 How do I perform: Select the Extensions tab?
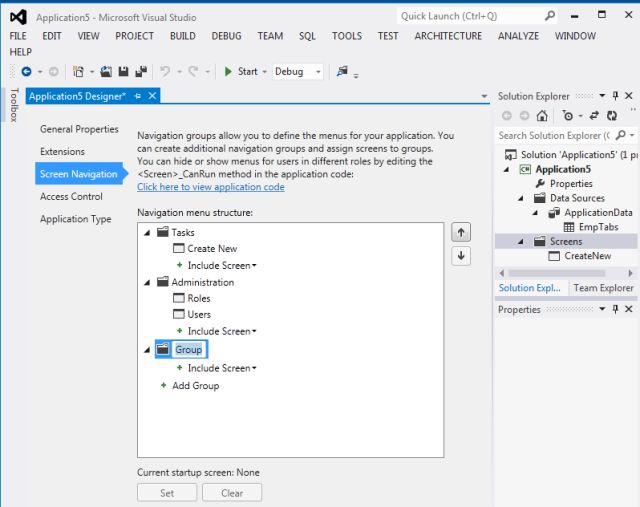62,151
